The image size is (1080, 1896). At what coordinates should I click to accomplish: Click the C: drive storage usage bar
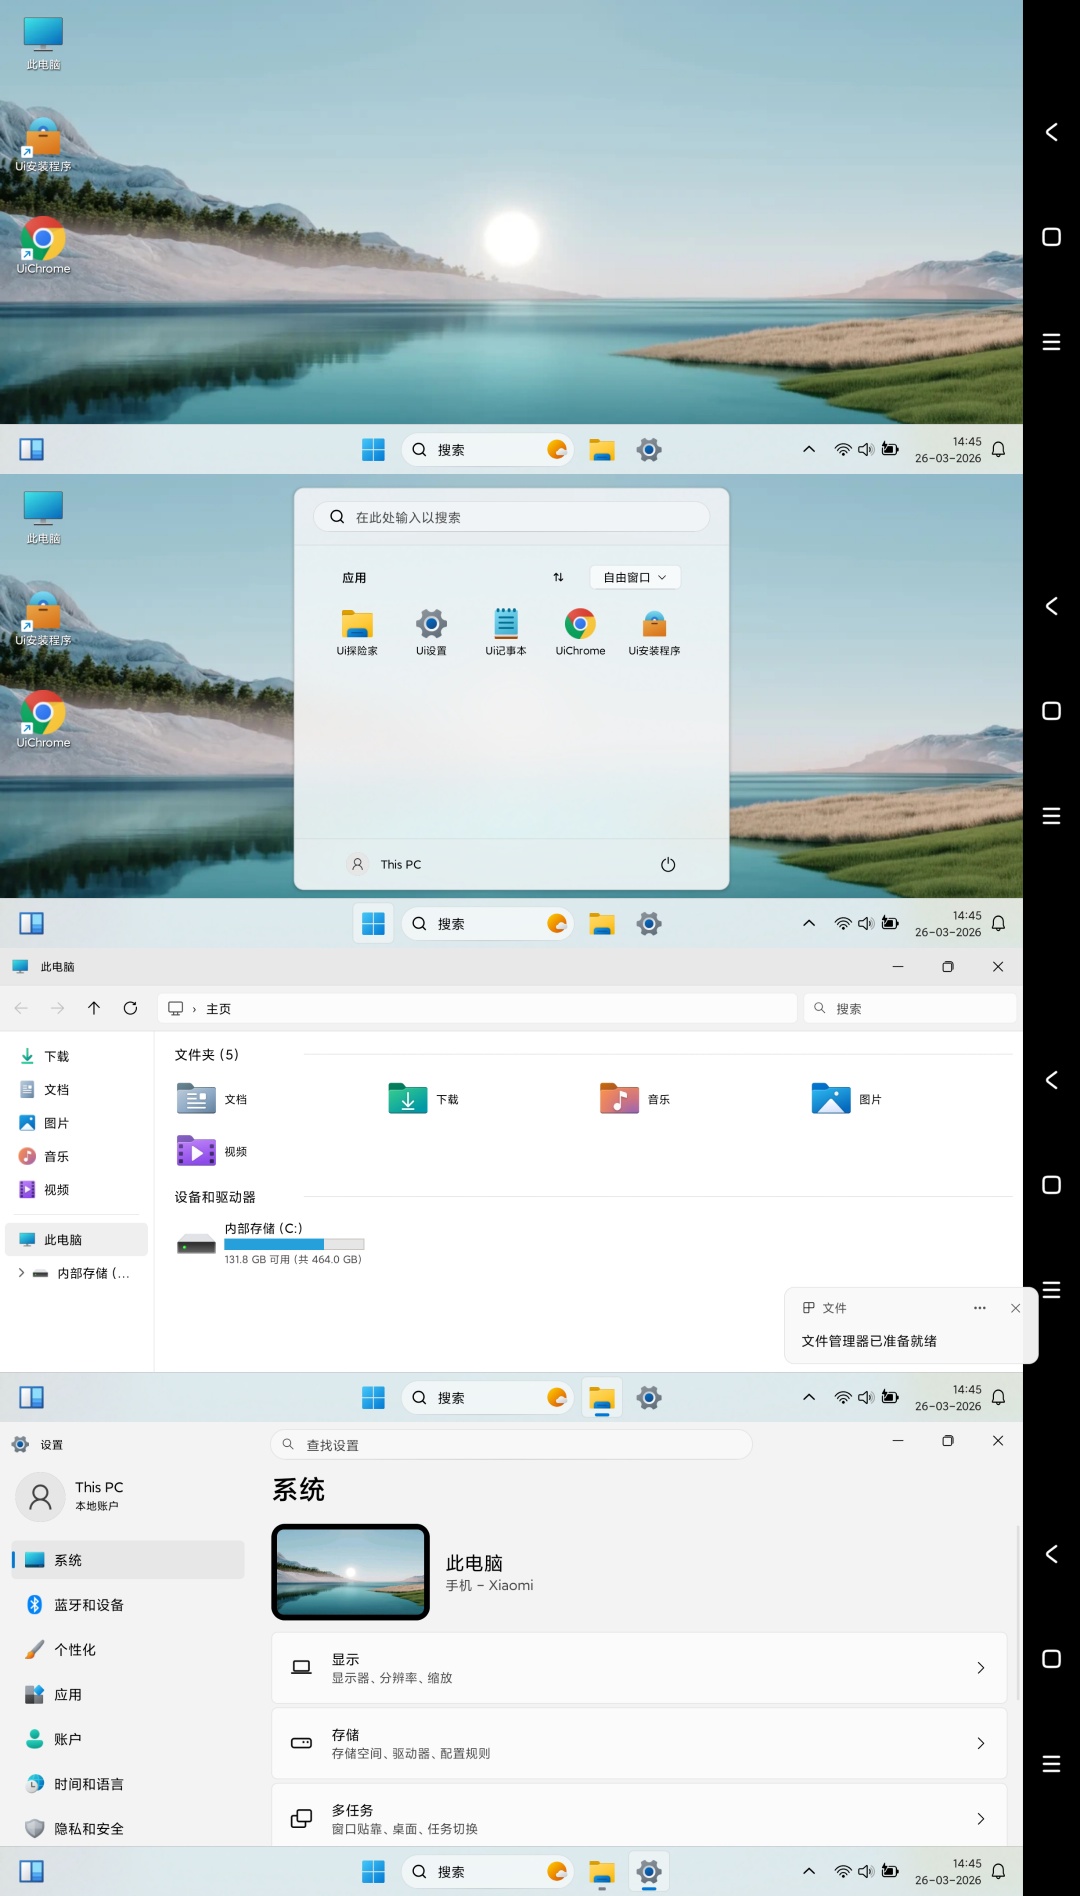(294, 1244)
